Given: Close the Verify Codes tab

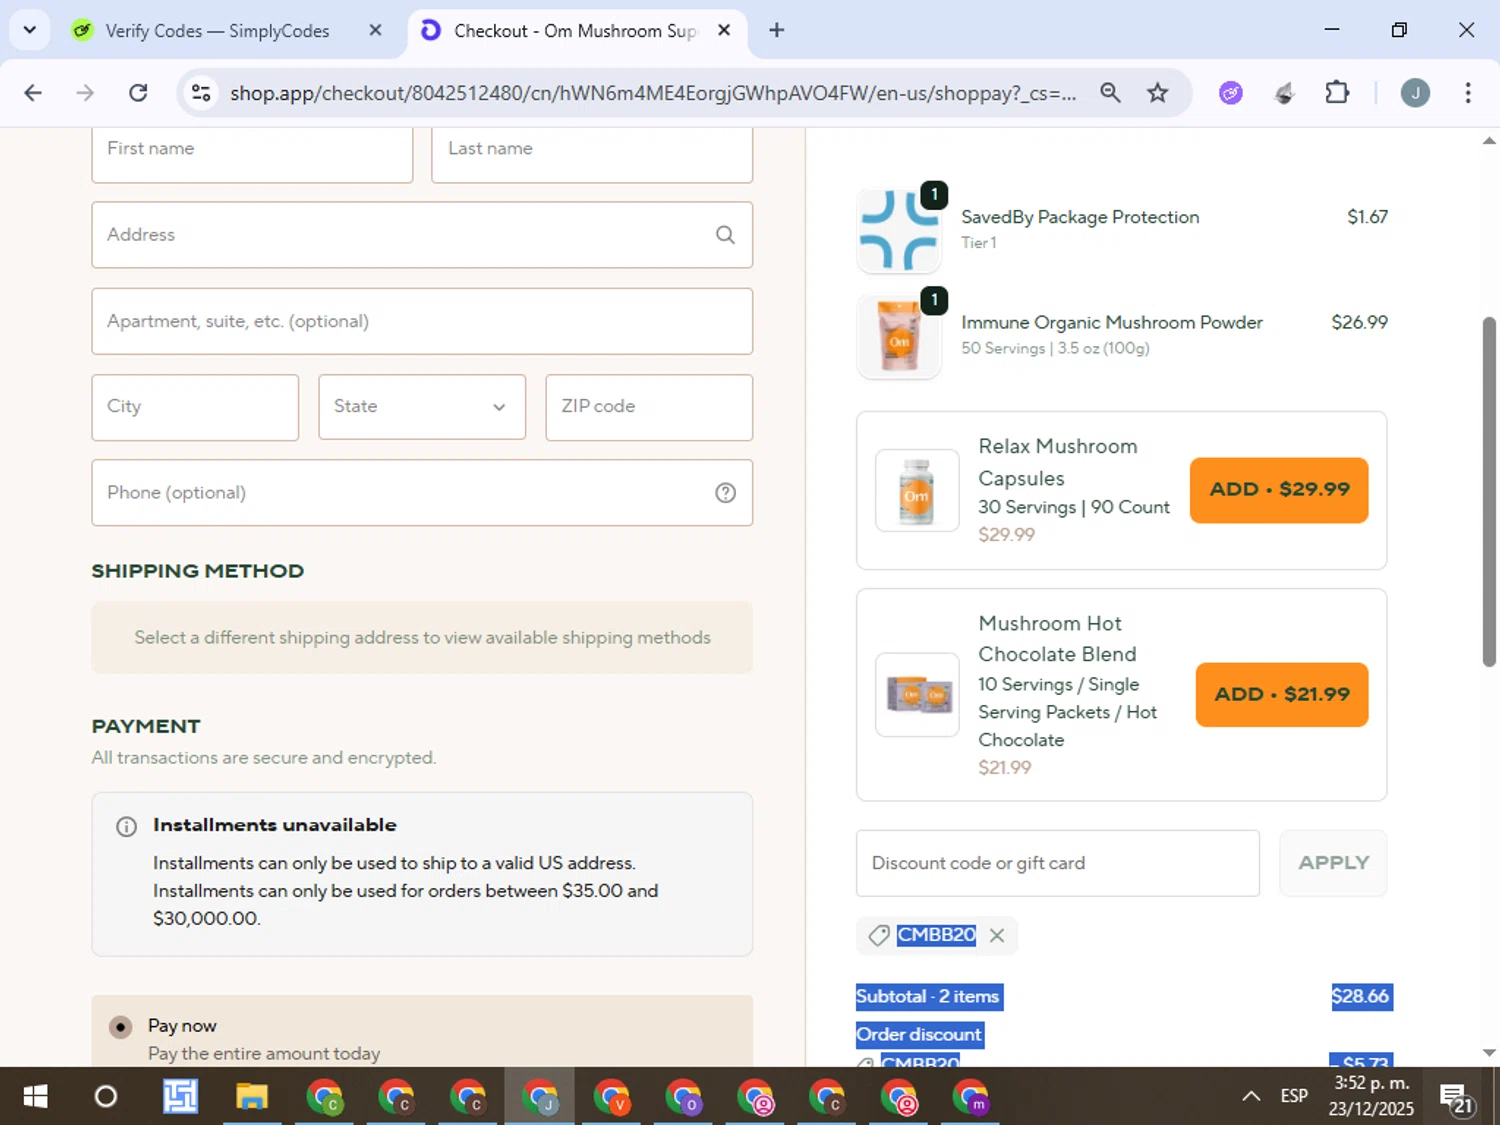Looking at the screenshot, I should [375, 30].
